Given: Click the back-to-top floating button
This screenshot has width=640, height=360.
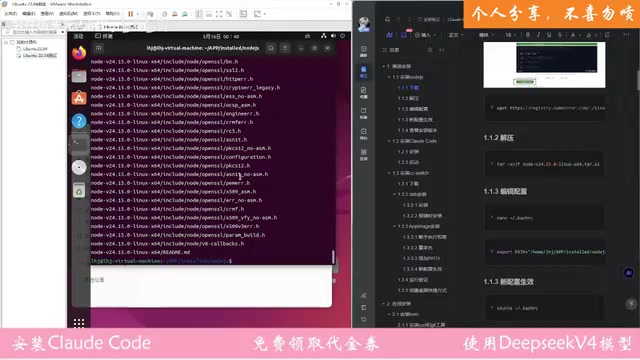Looking at the screenshot, I should point(631,304).
